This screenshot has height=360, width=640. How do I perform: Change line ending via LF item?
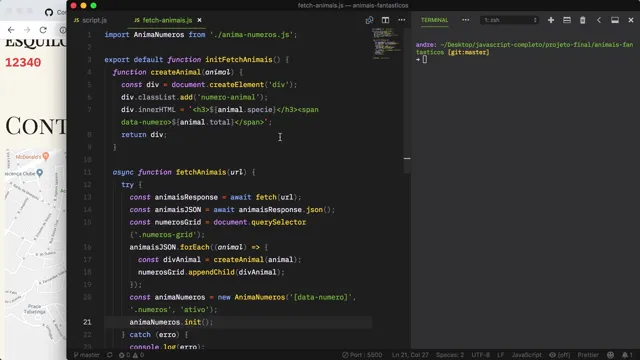click(501, 355)
